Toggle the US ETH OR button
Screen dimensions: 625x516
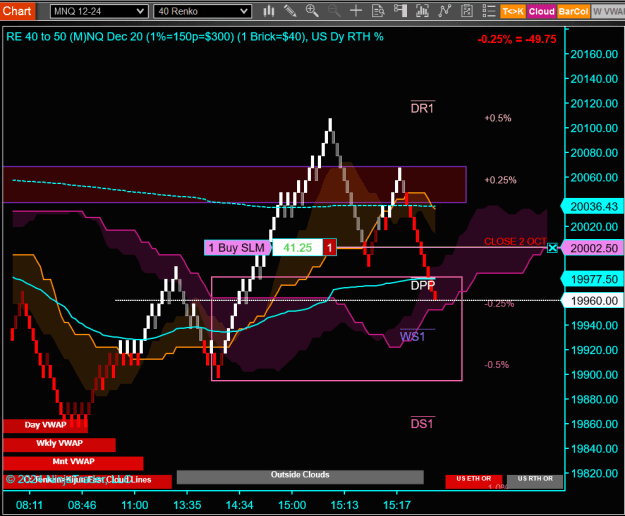click(x=474, y=481)
